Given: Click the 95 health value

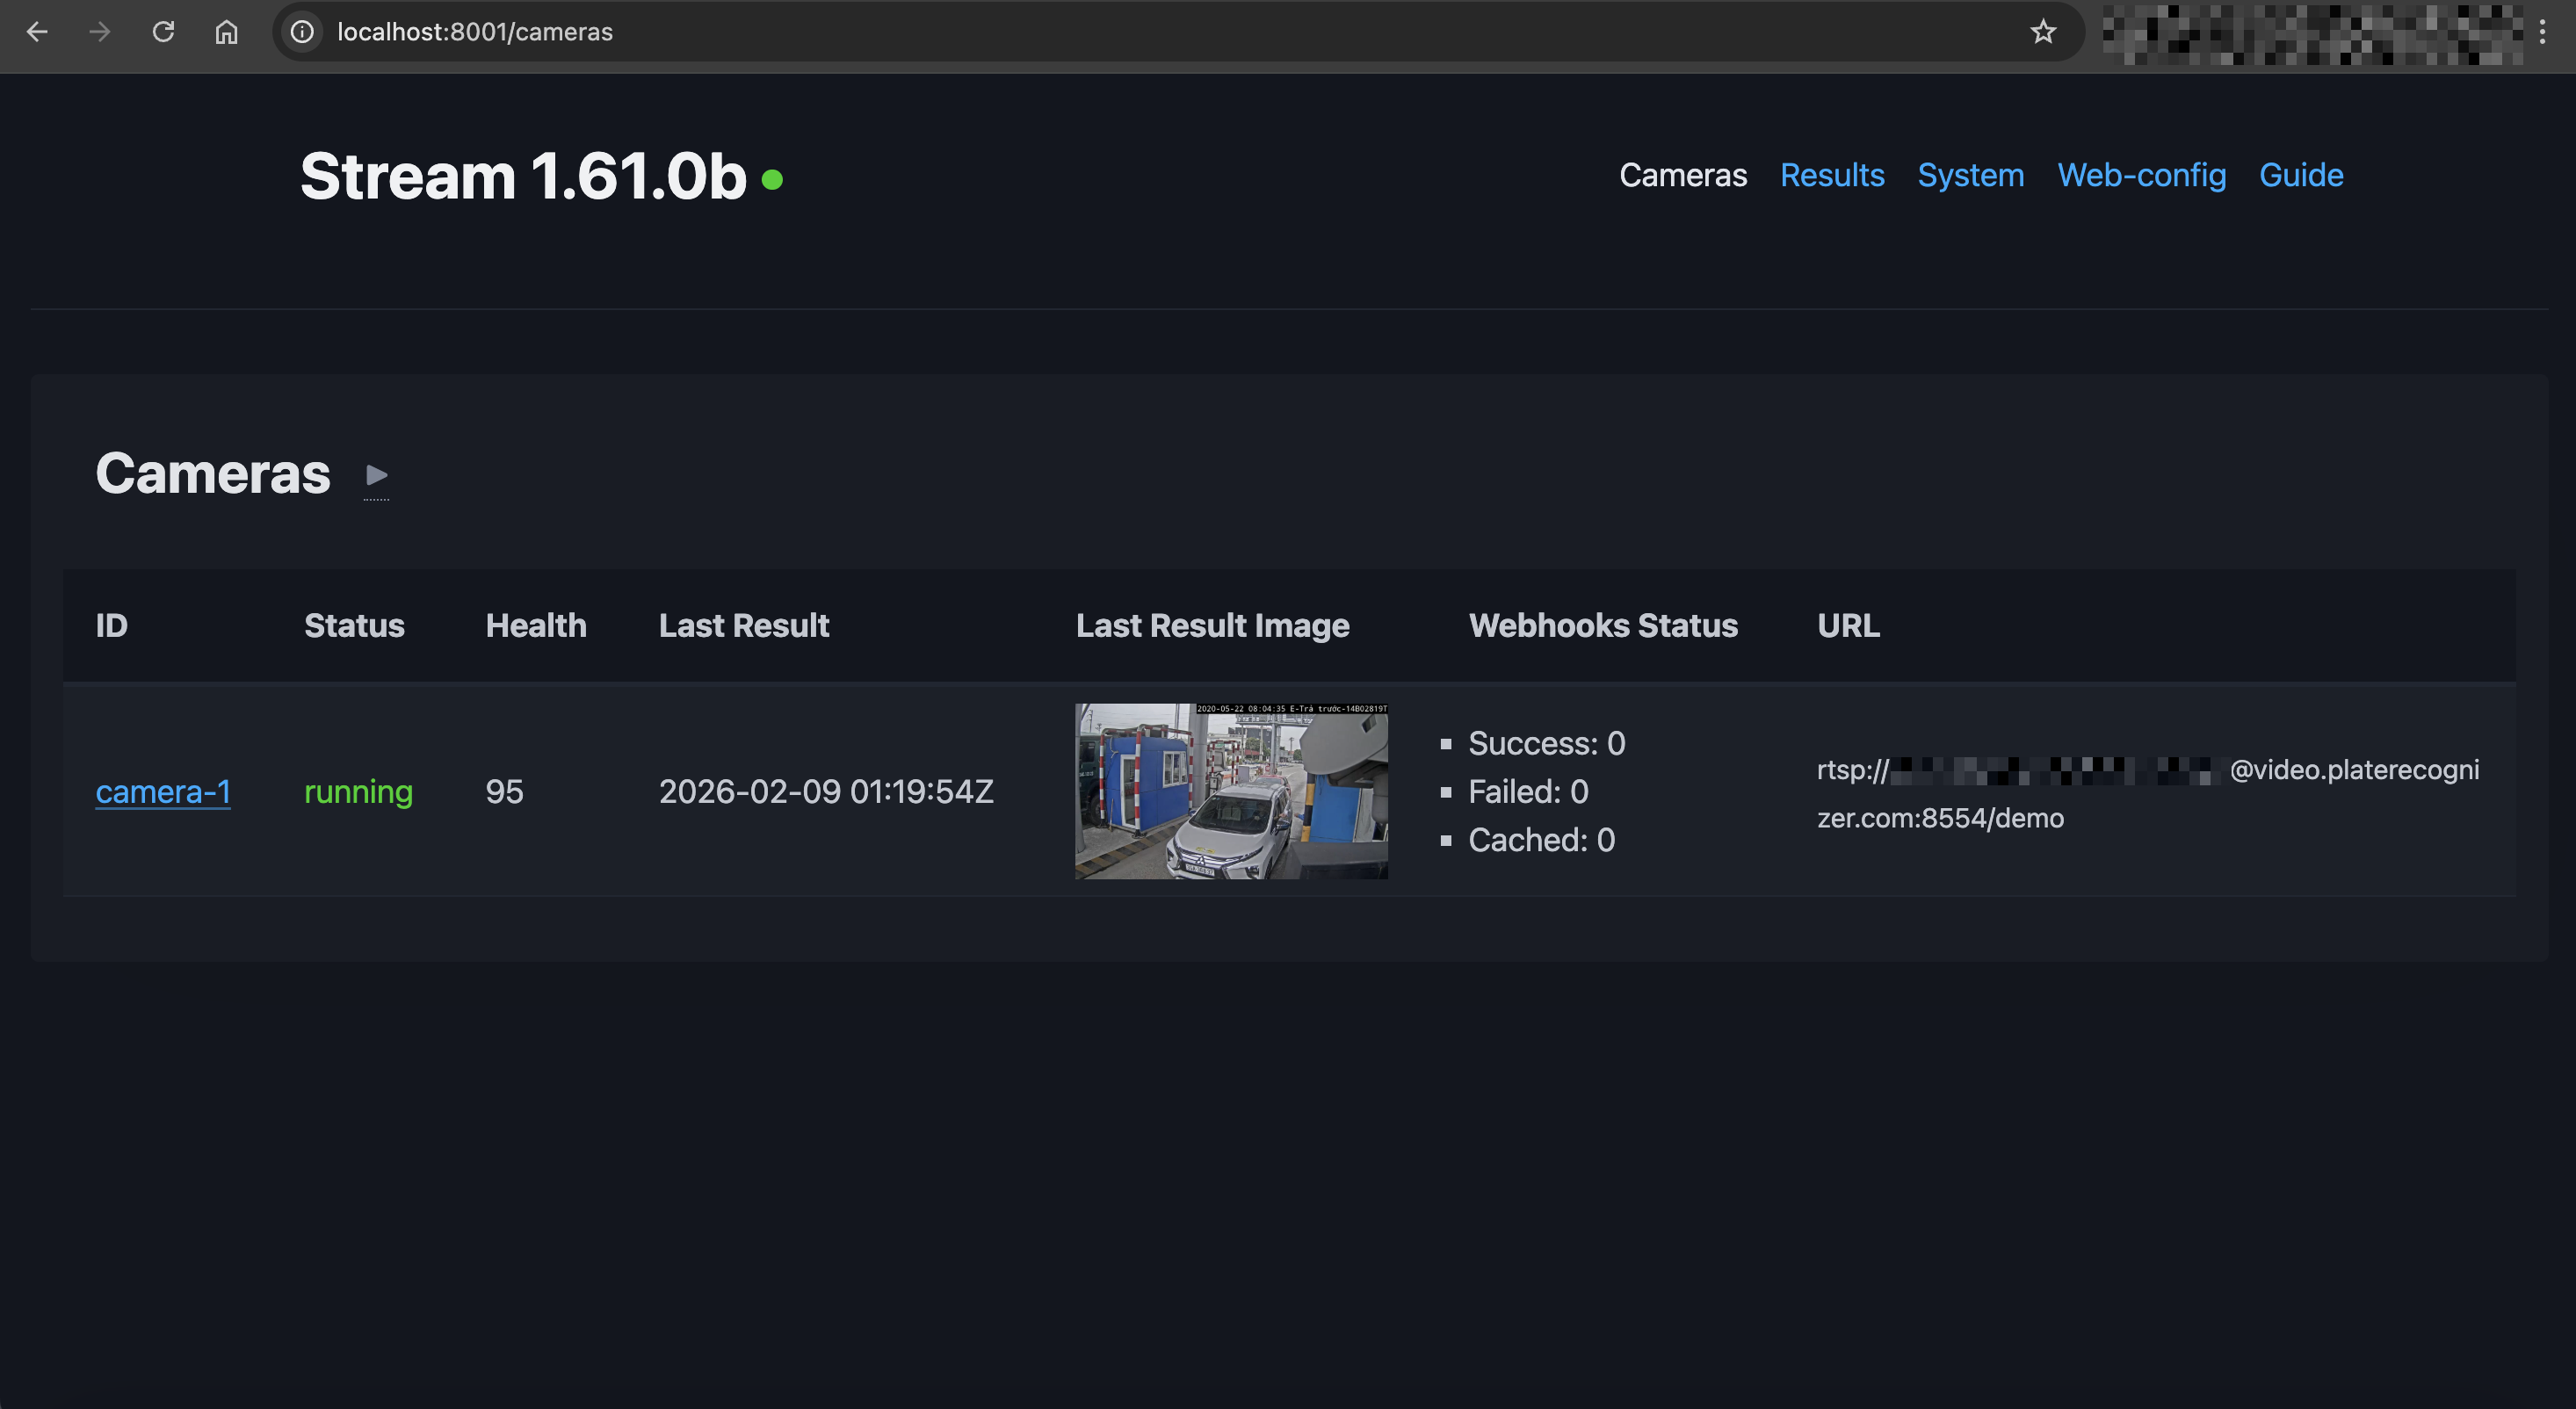Looking at the screenshot, I should [504, 791].
